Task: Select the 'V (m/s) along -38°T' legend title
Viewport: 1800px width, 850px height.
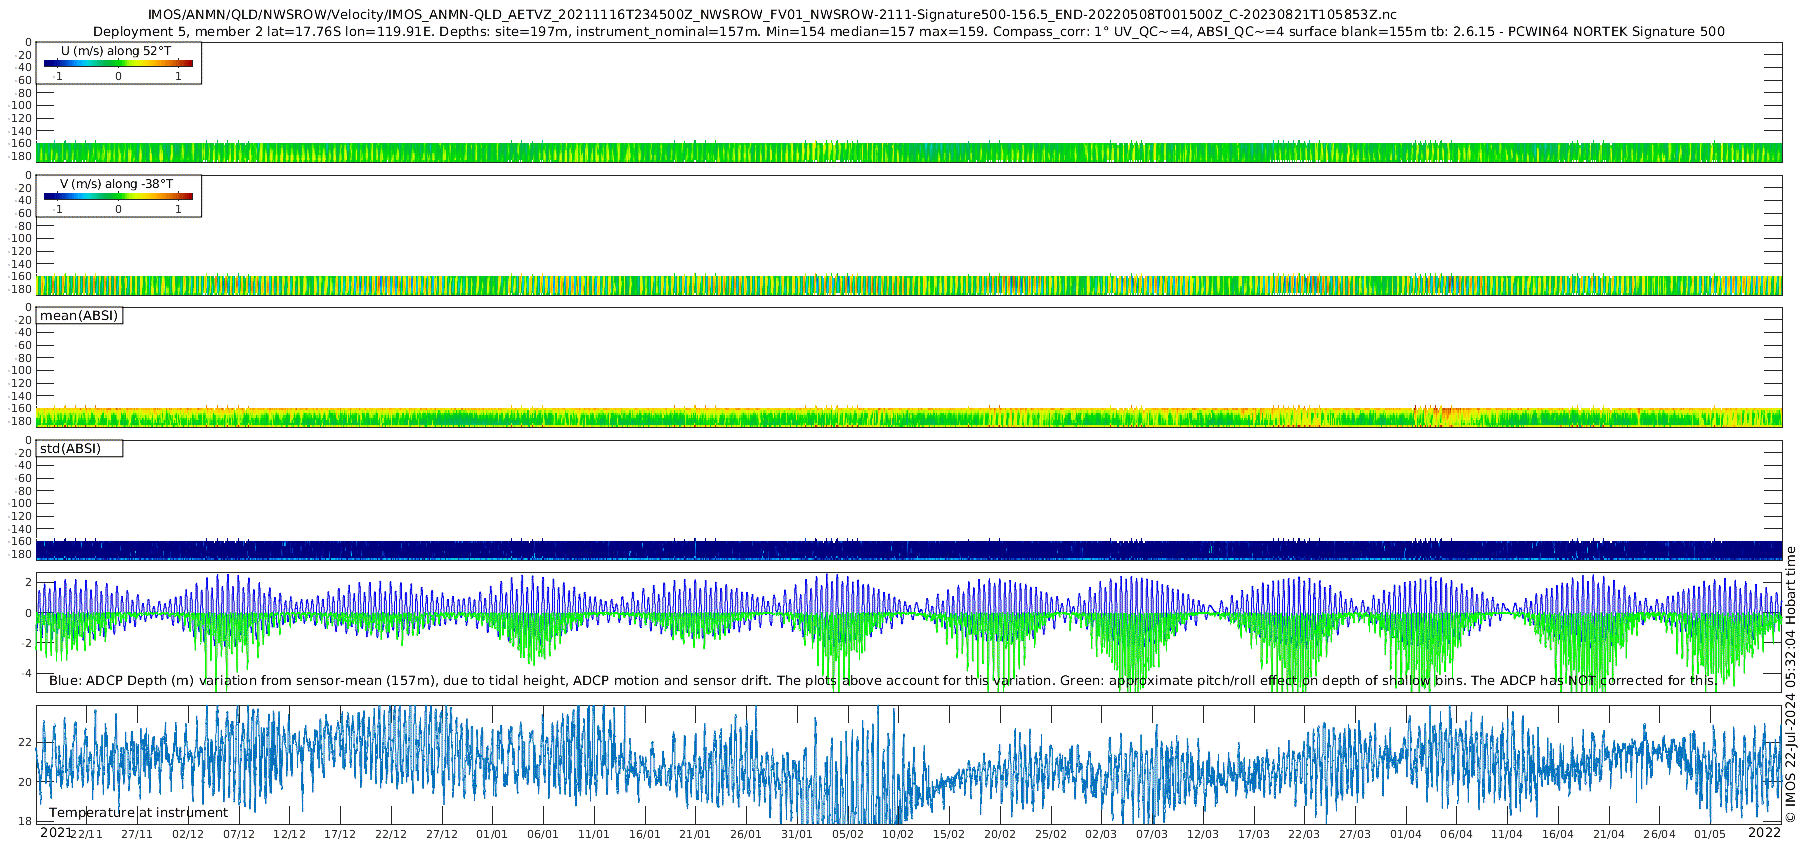Action: 116,184
